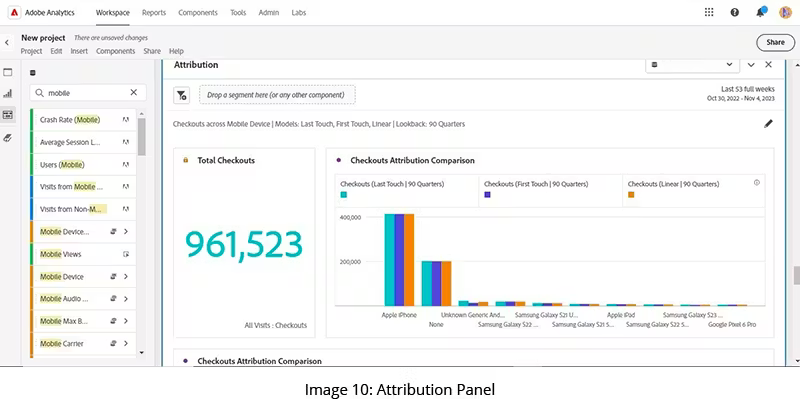Click the Drop a segment here drop zone
Viewport: 800px width, 399px height.
point(277,95)
